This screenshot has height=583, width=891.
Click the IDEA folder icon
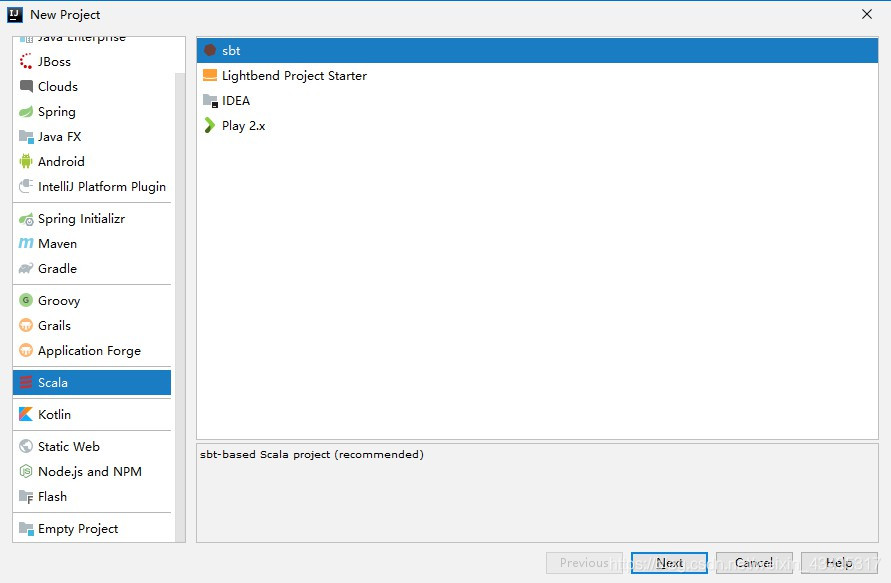coord(210,101)
